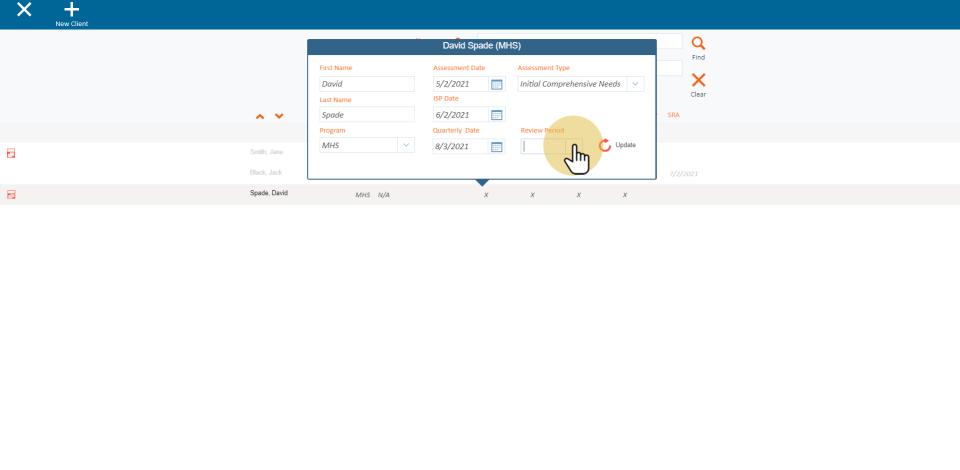Expand the Program dropdown
Screen dimensions: 960x470
click(406, 145)
